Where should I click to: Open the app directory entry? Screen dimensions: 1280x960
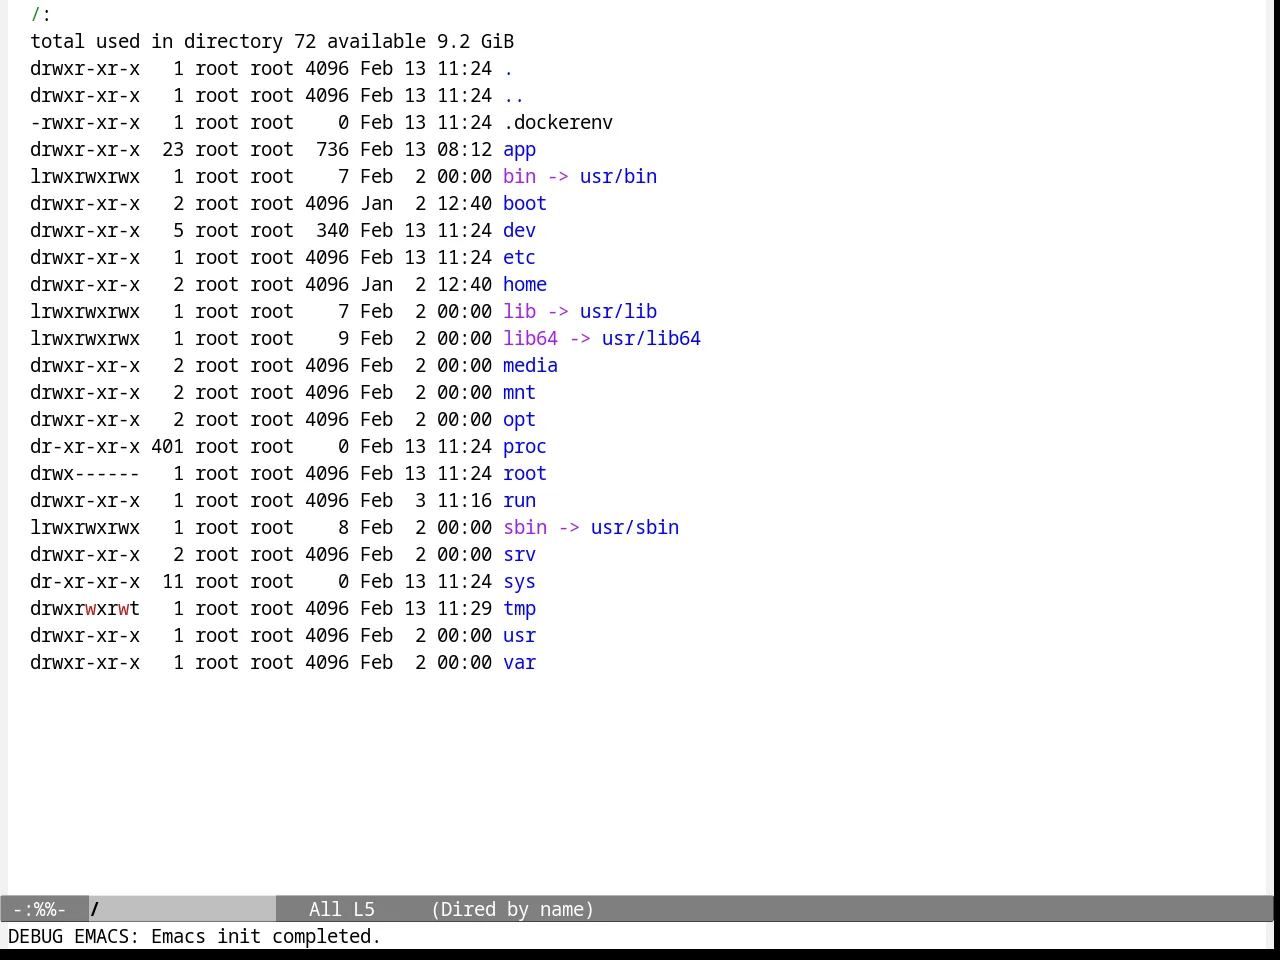(x=519, y=149)
